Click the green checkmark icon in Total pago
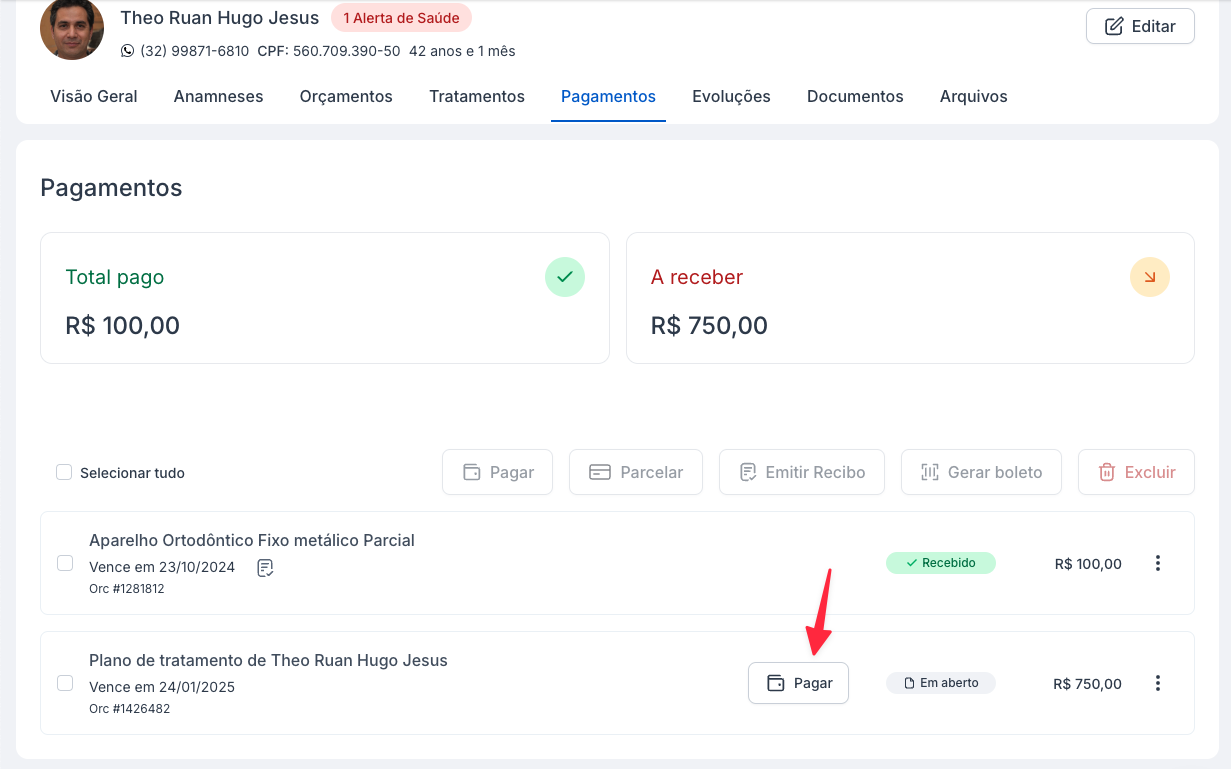Viewport: 1231px width, 769px height. coord(564,277)
